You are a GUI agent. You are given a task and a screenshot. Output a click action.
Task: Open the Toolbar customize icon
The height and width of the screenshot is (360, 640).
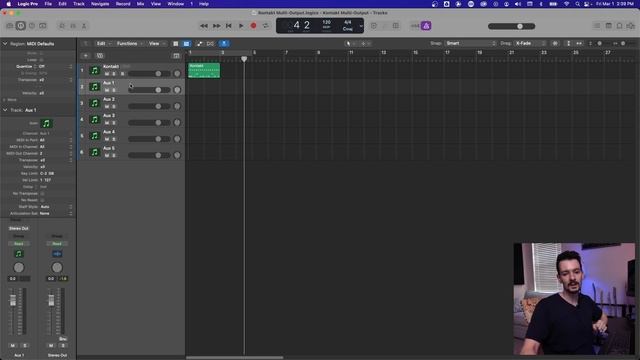point(43,26)
